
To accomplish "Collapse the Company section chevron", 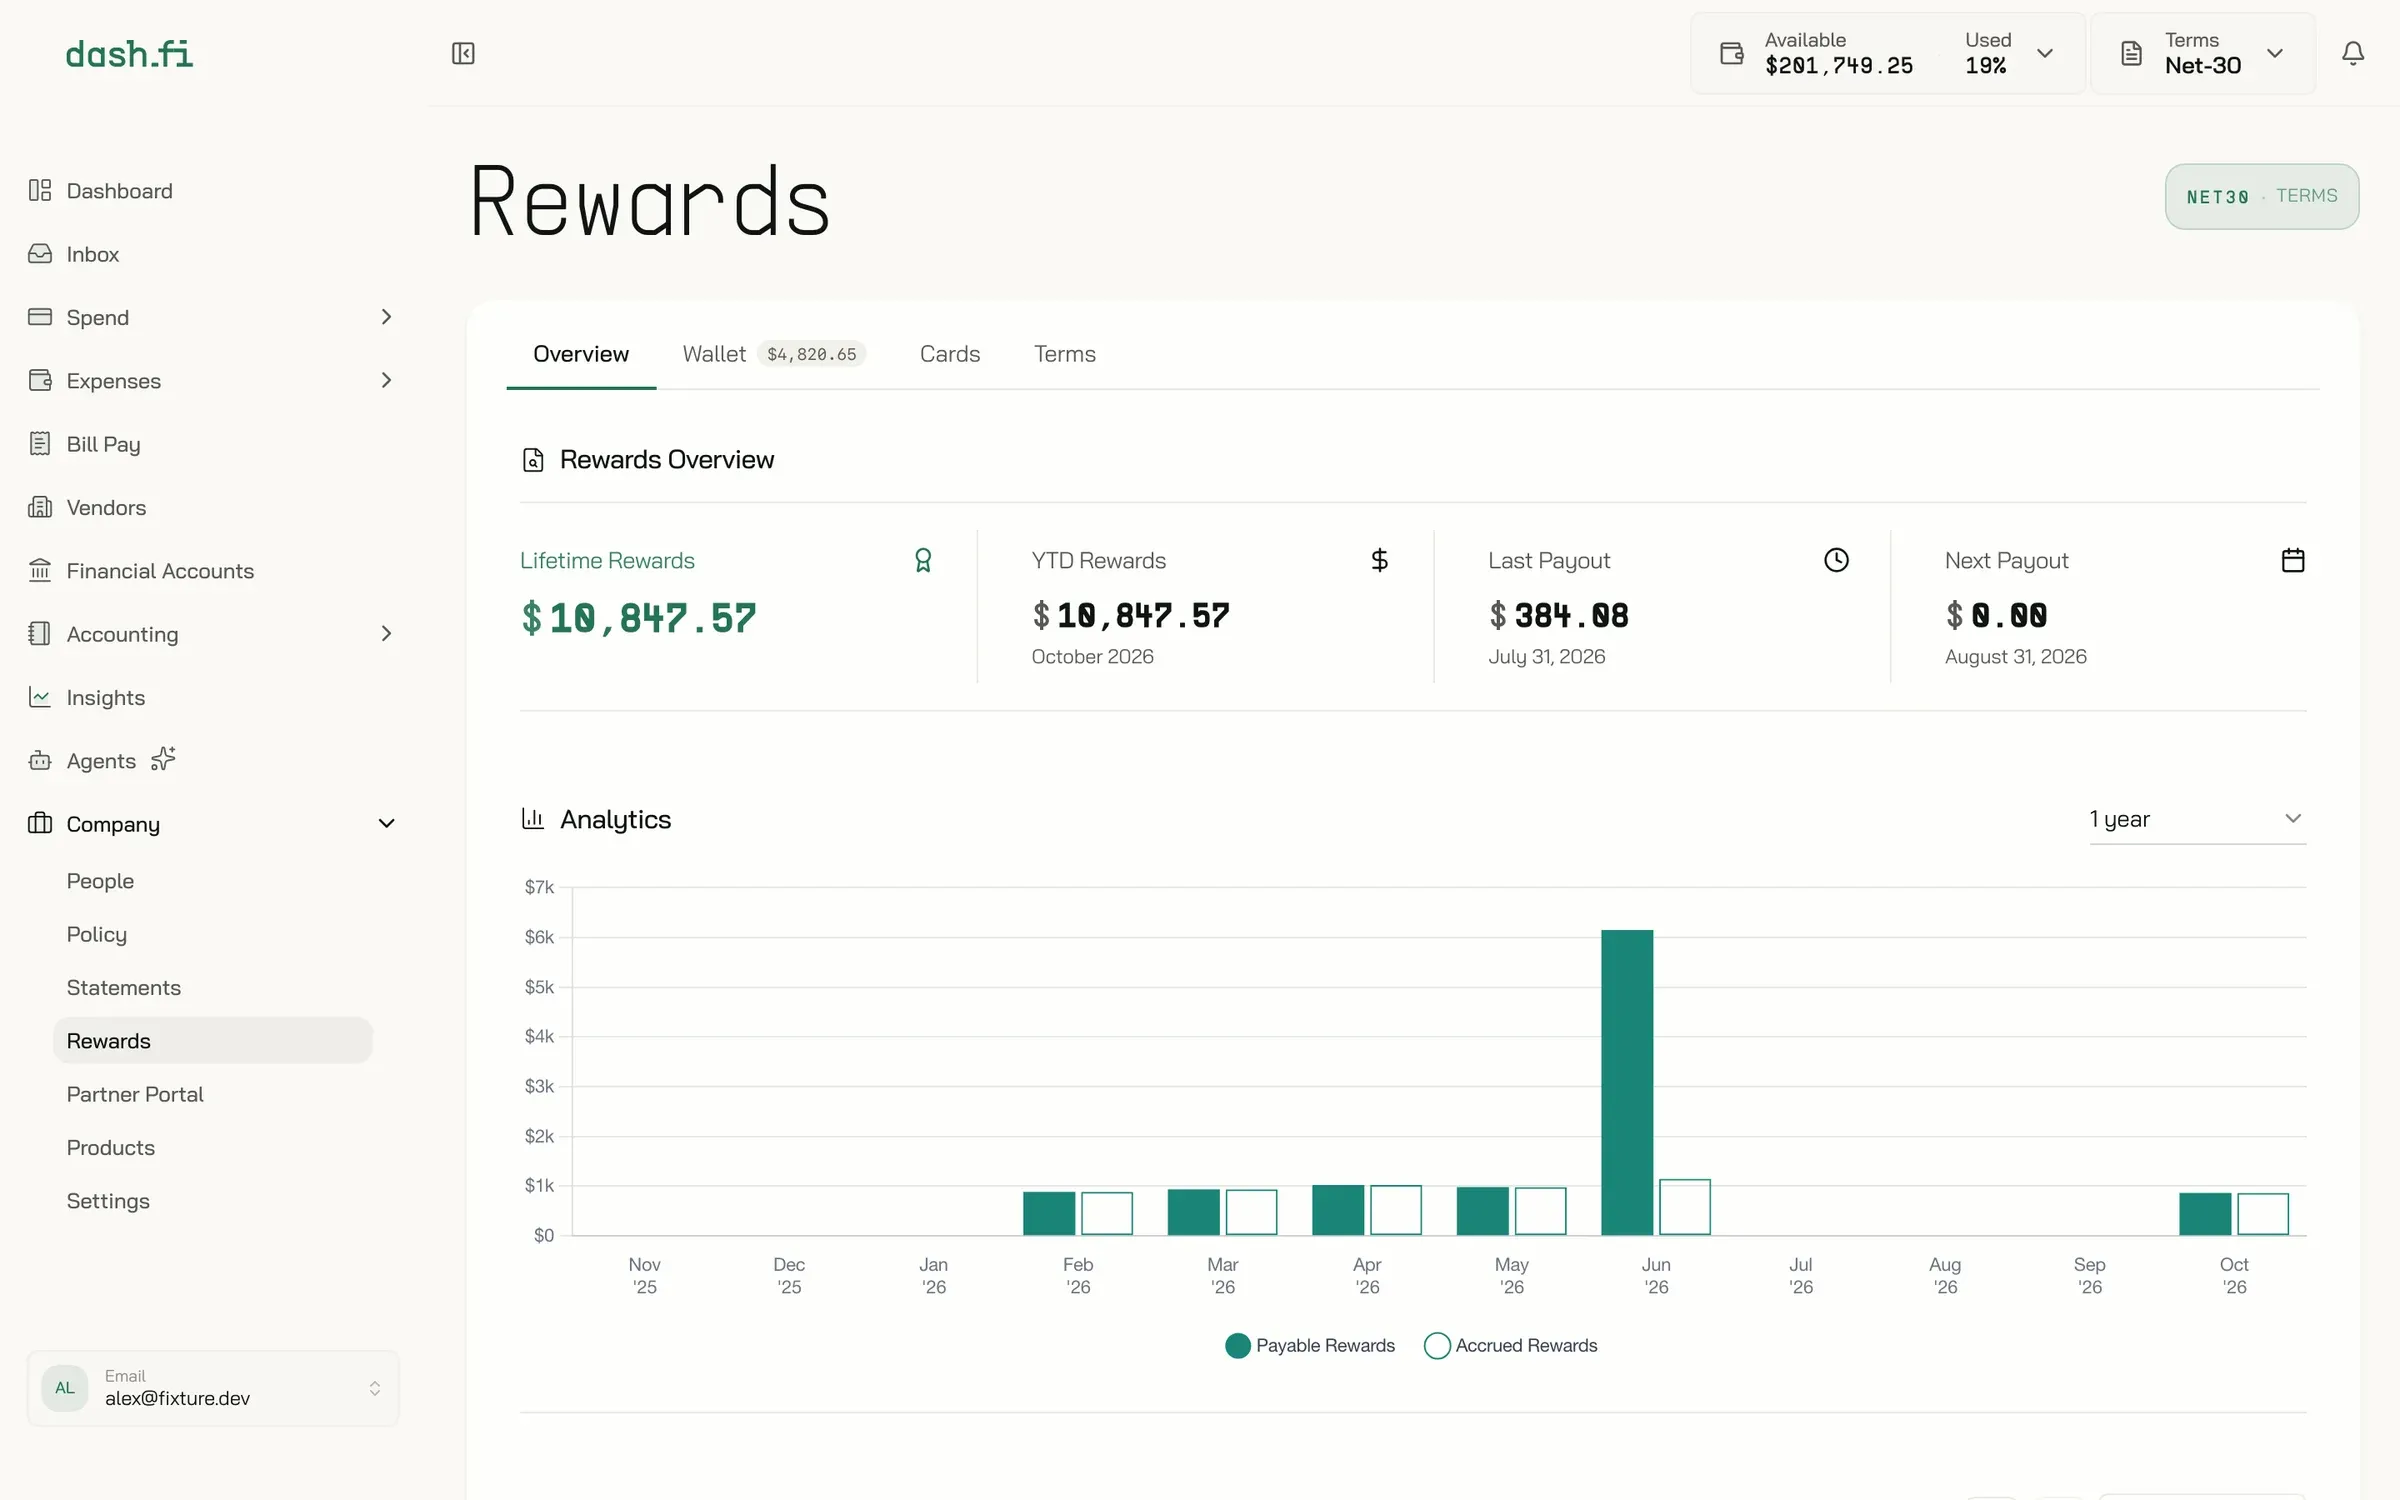I will 386,824.
